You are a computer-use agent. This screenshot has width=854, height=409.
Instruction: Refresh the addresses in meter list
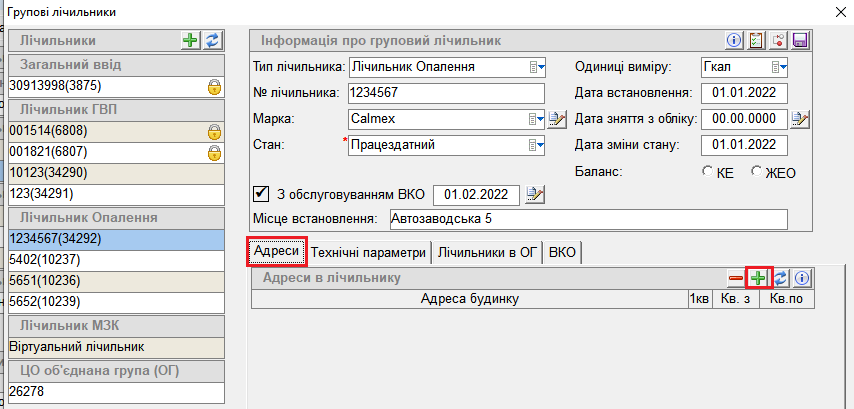tap(781, 278)
